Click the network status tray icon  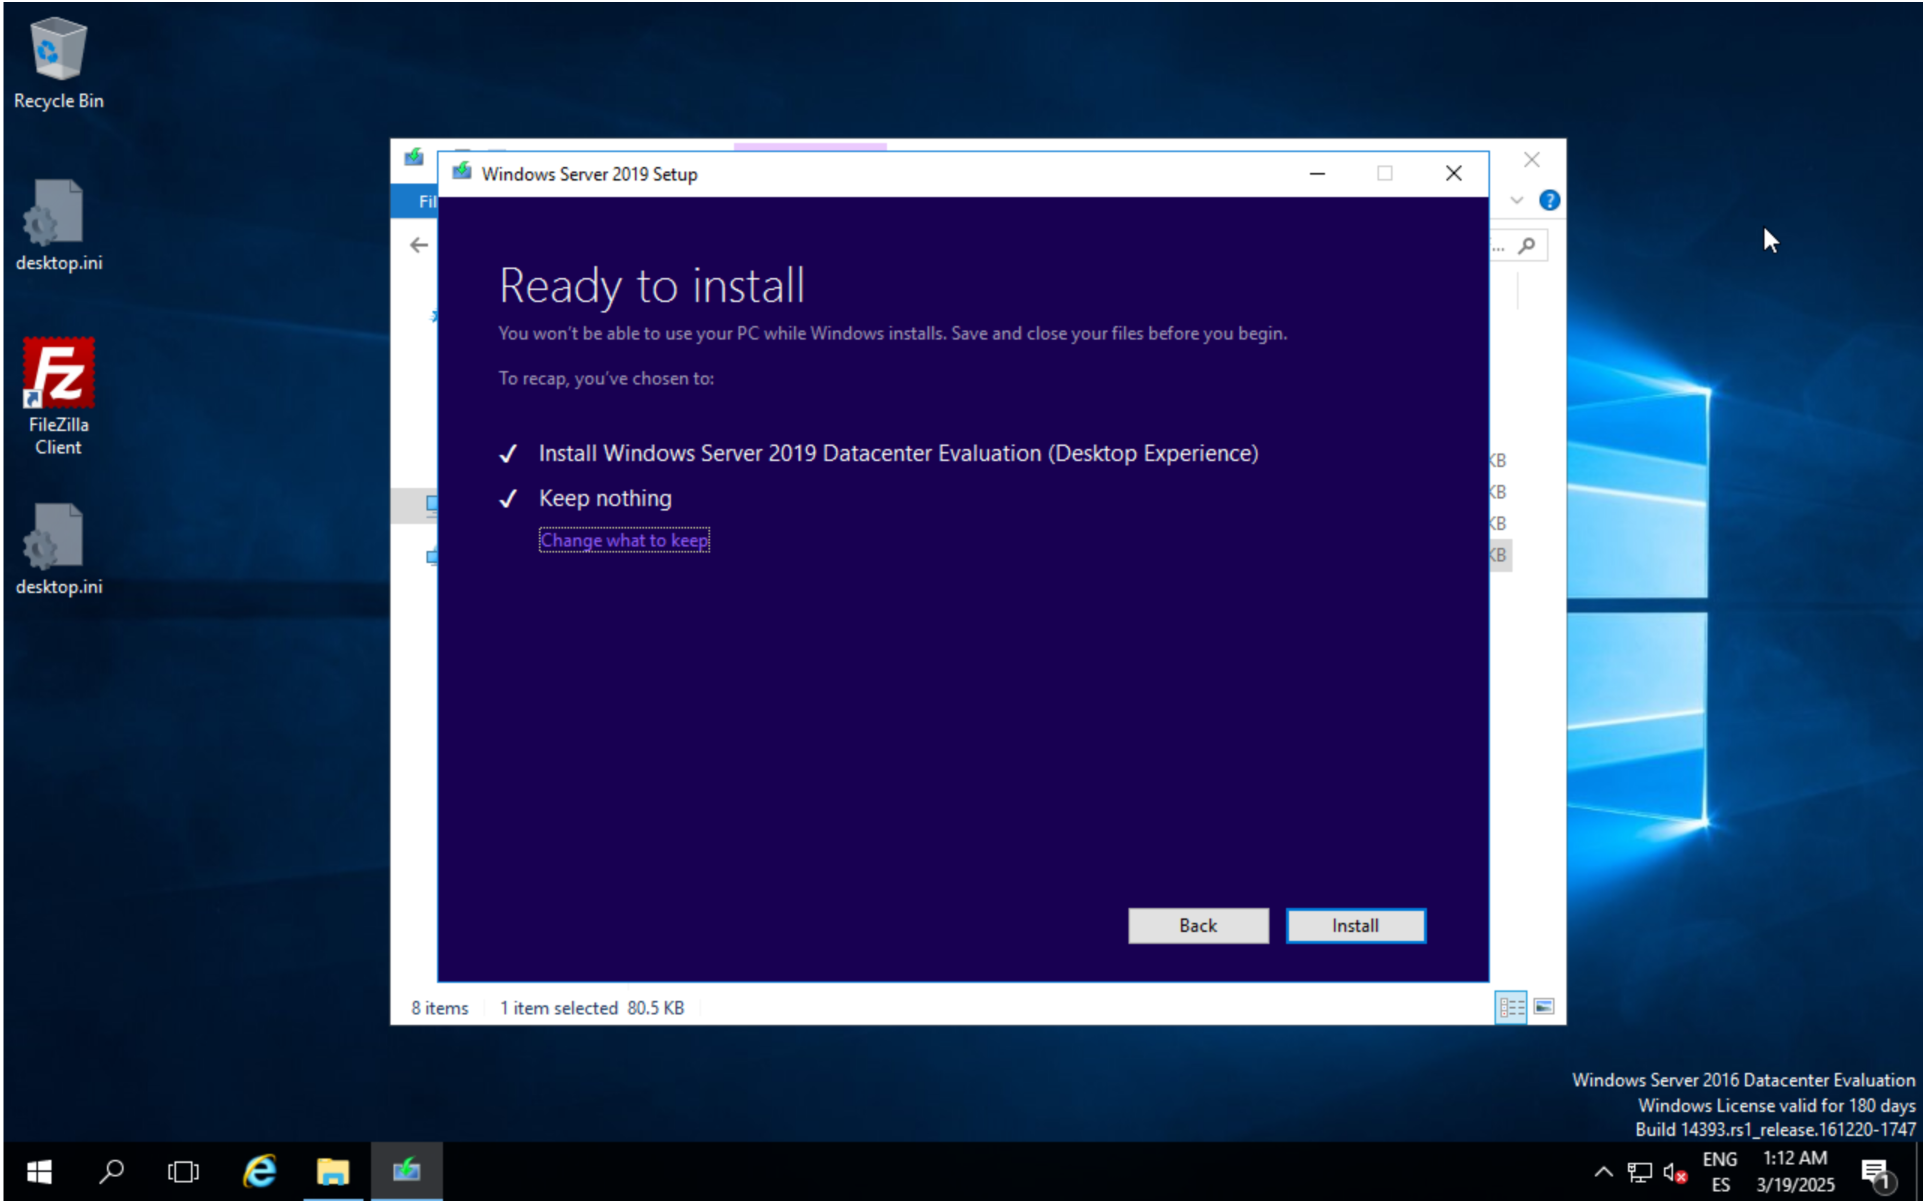point(1639,1172)
